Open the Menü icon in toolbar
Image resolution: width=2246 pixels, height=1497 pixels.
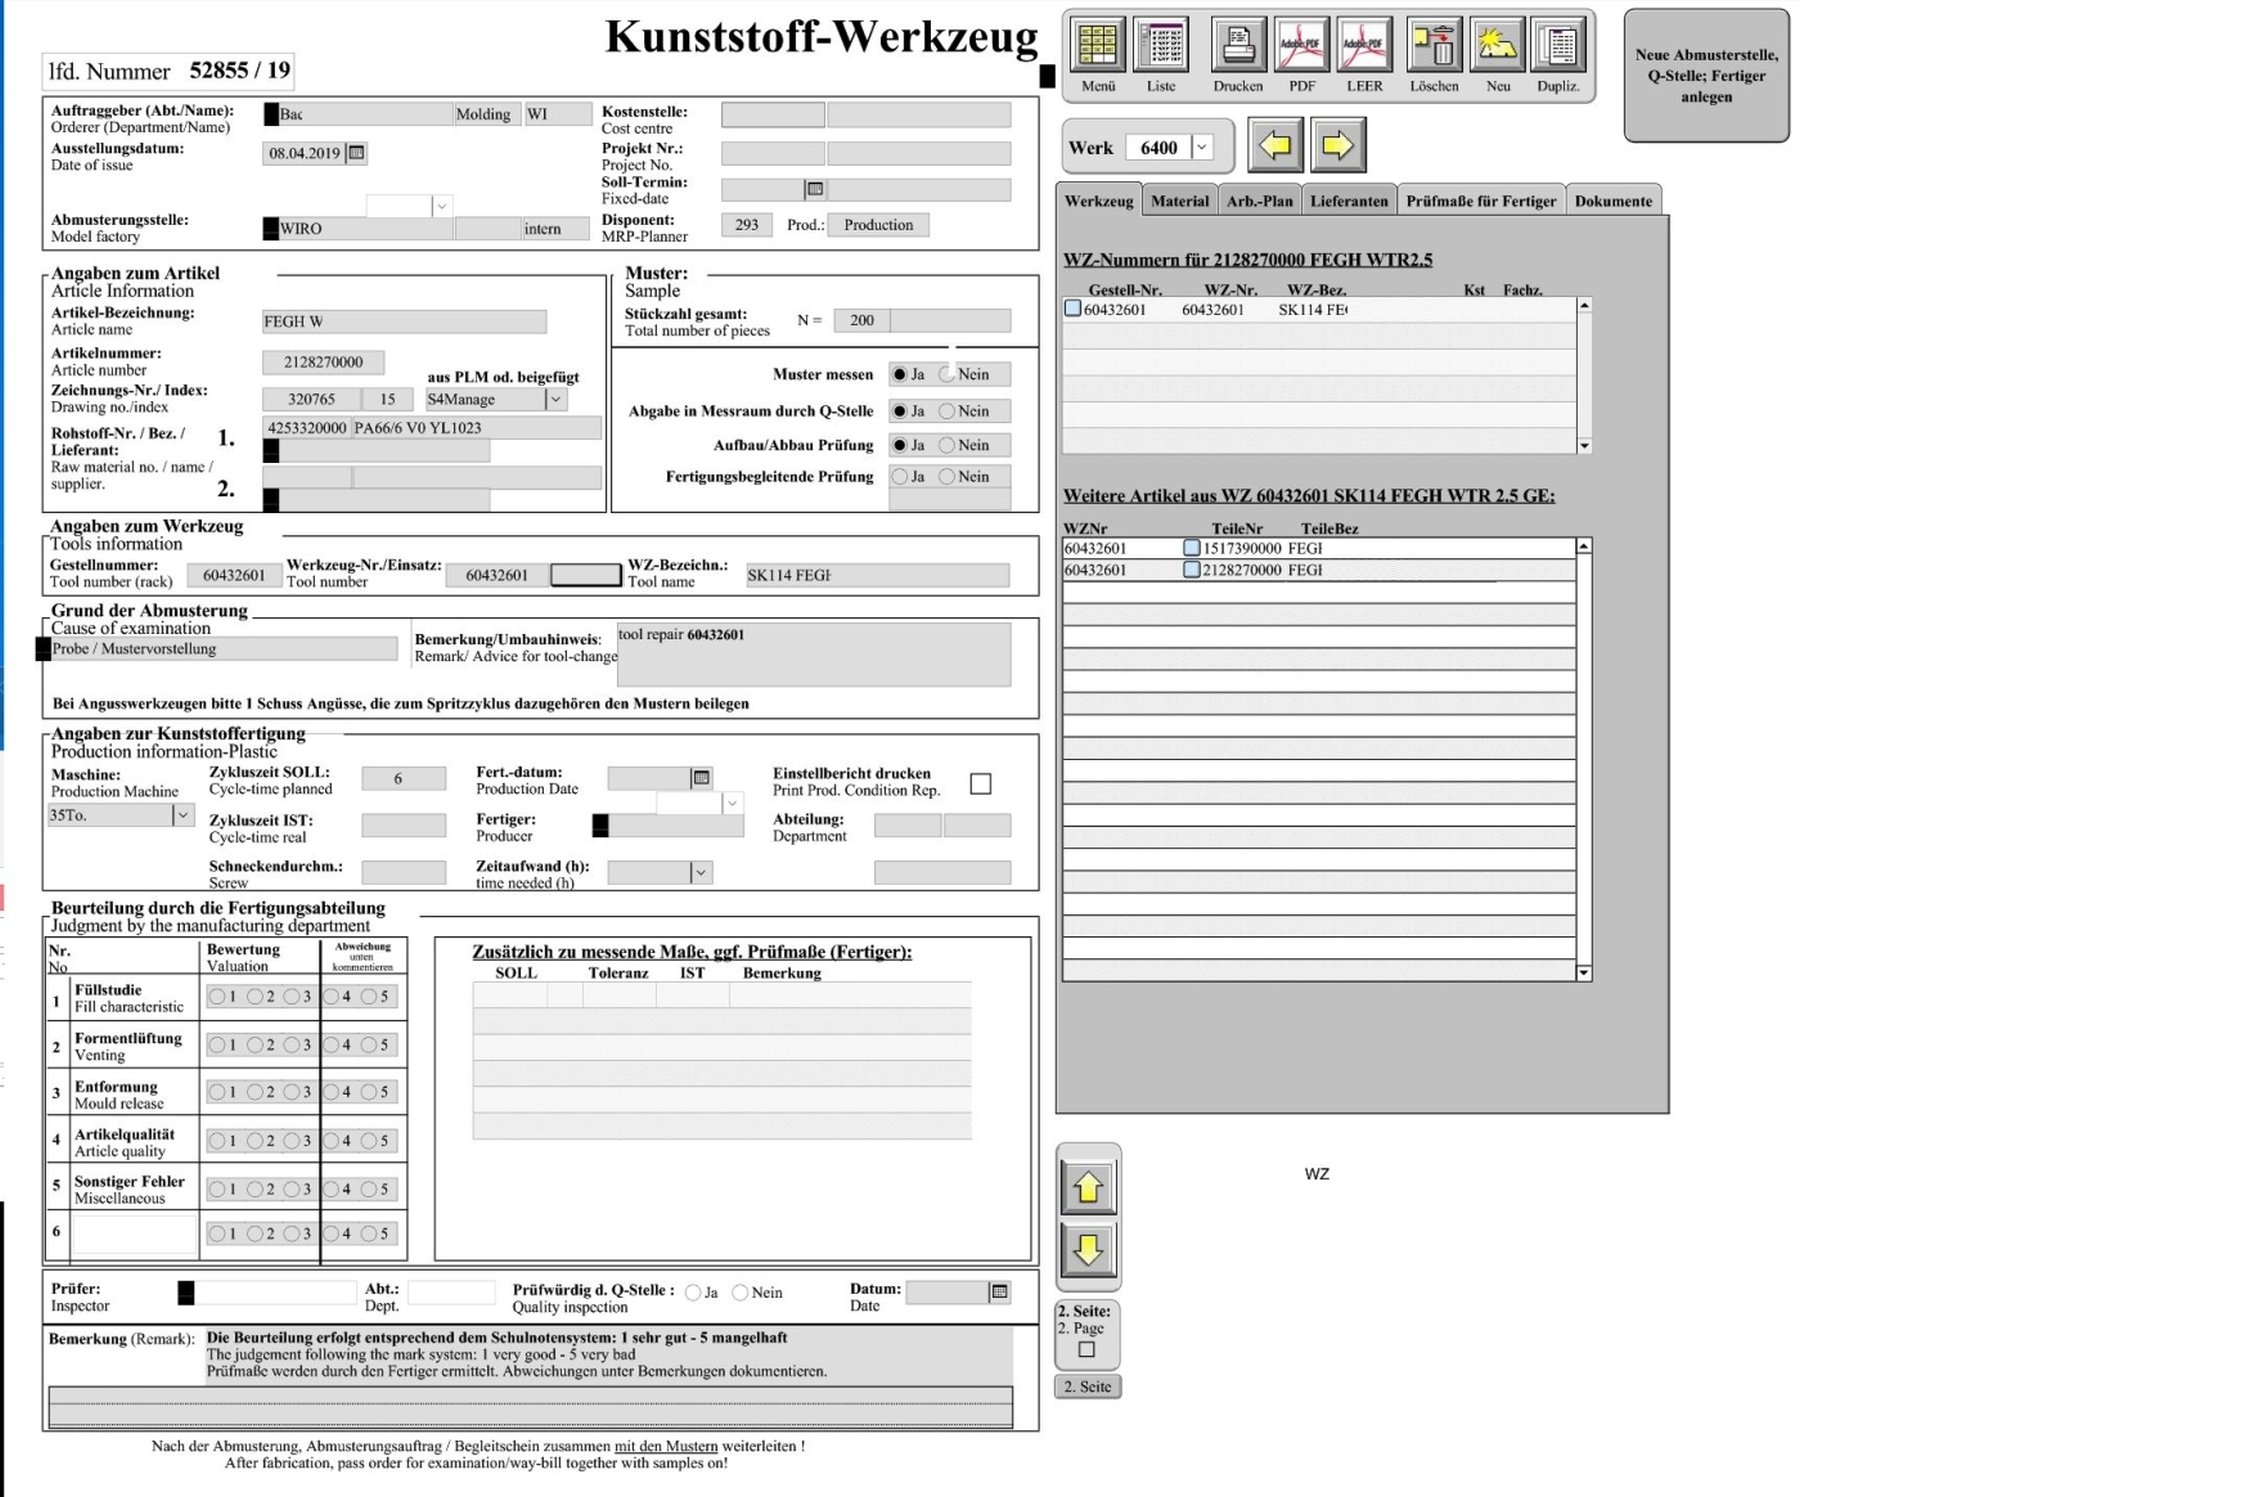1097,45
